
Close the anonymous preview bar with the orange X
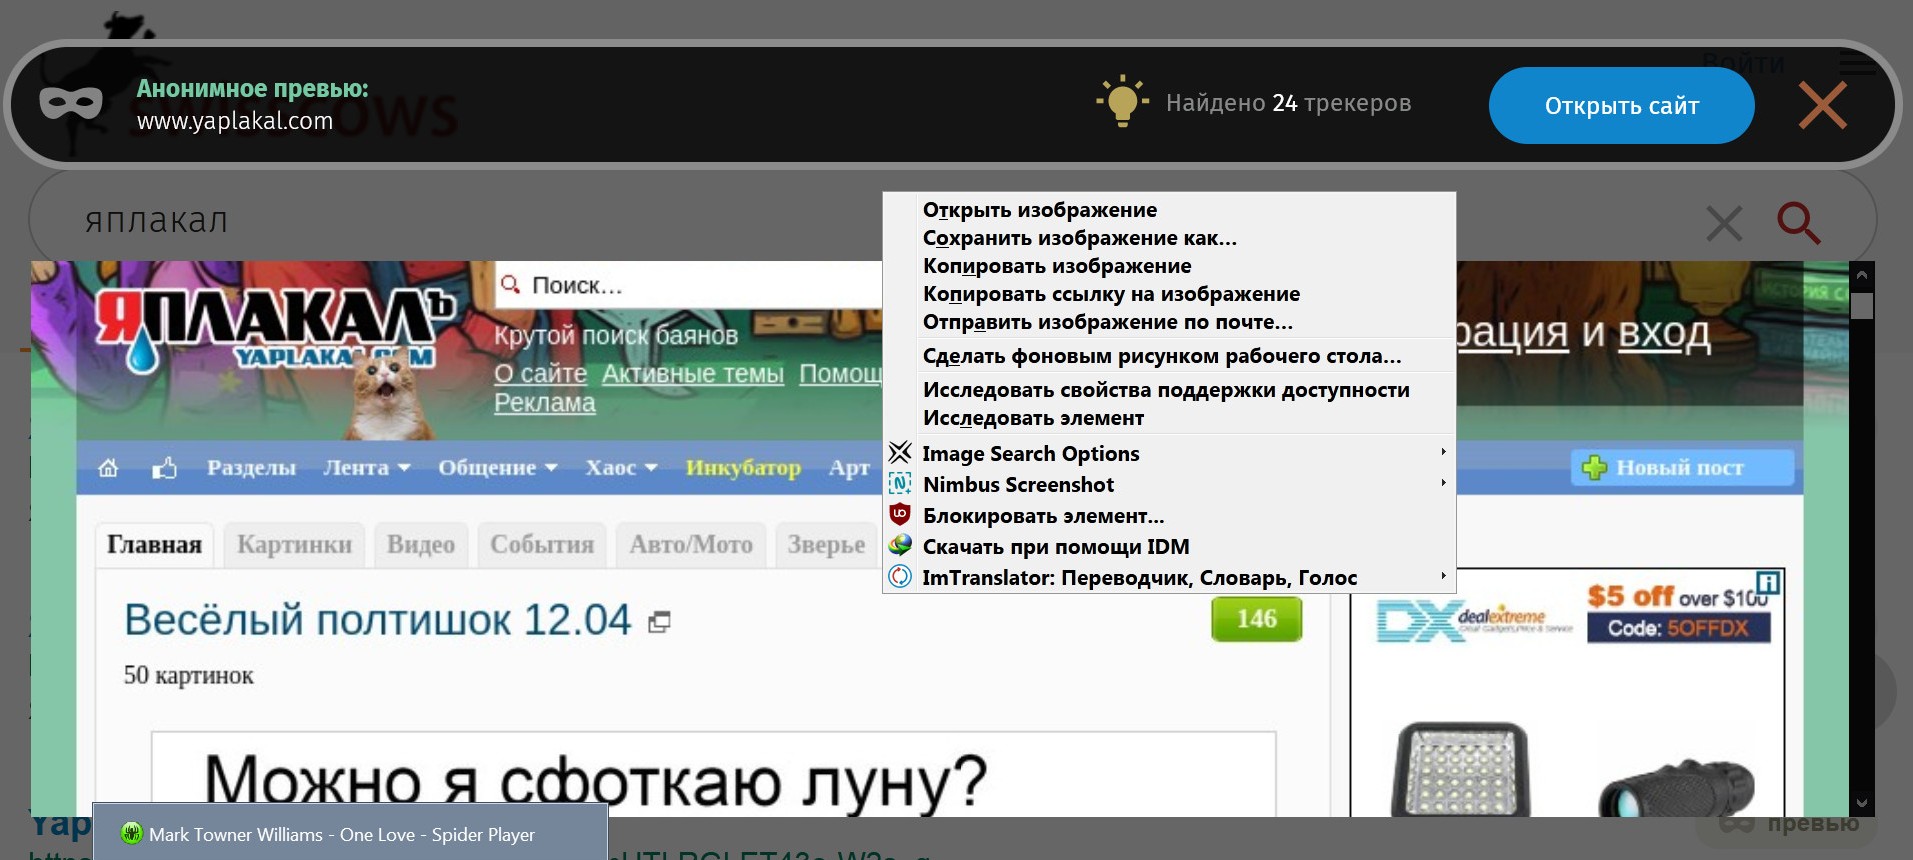[1822, 105]
